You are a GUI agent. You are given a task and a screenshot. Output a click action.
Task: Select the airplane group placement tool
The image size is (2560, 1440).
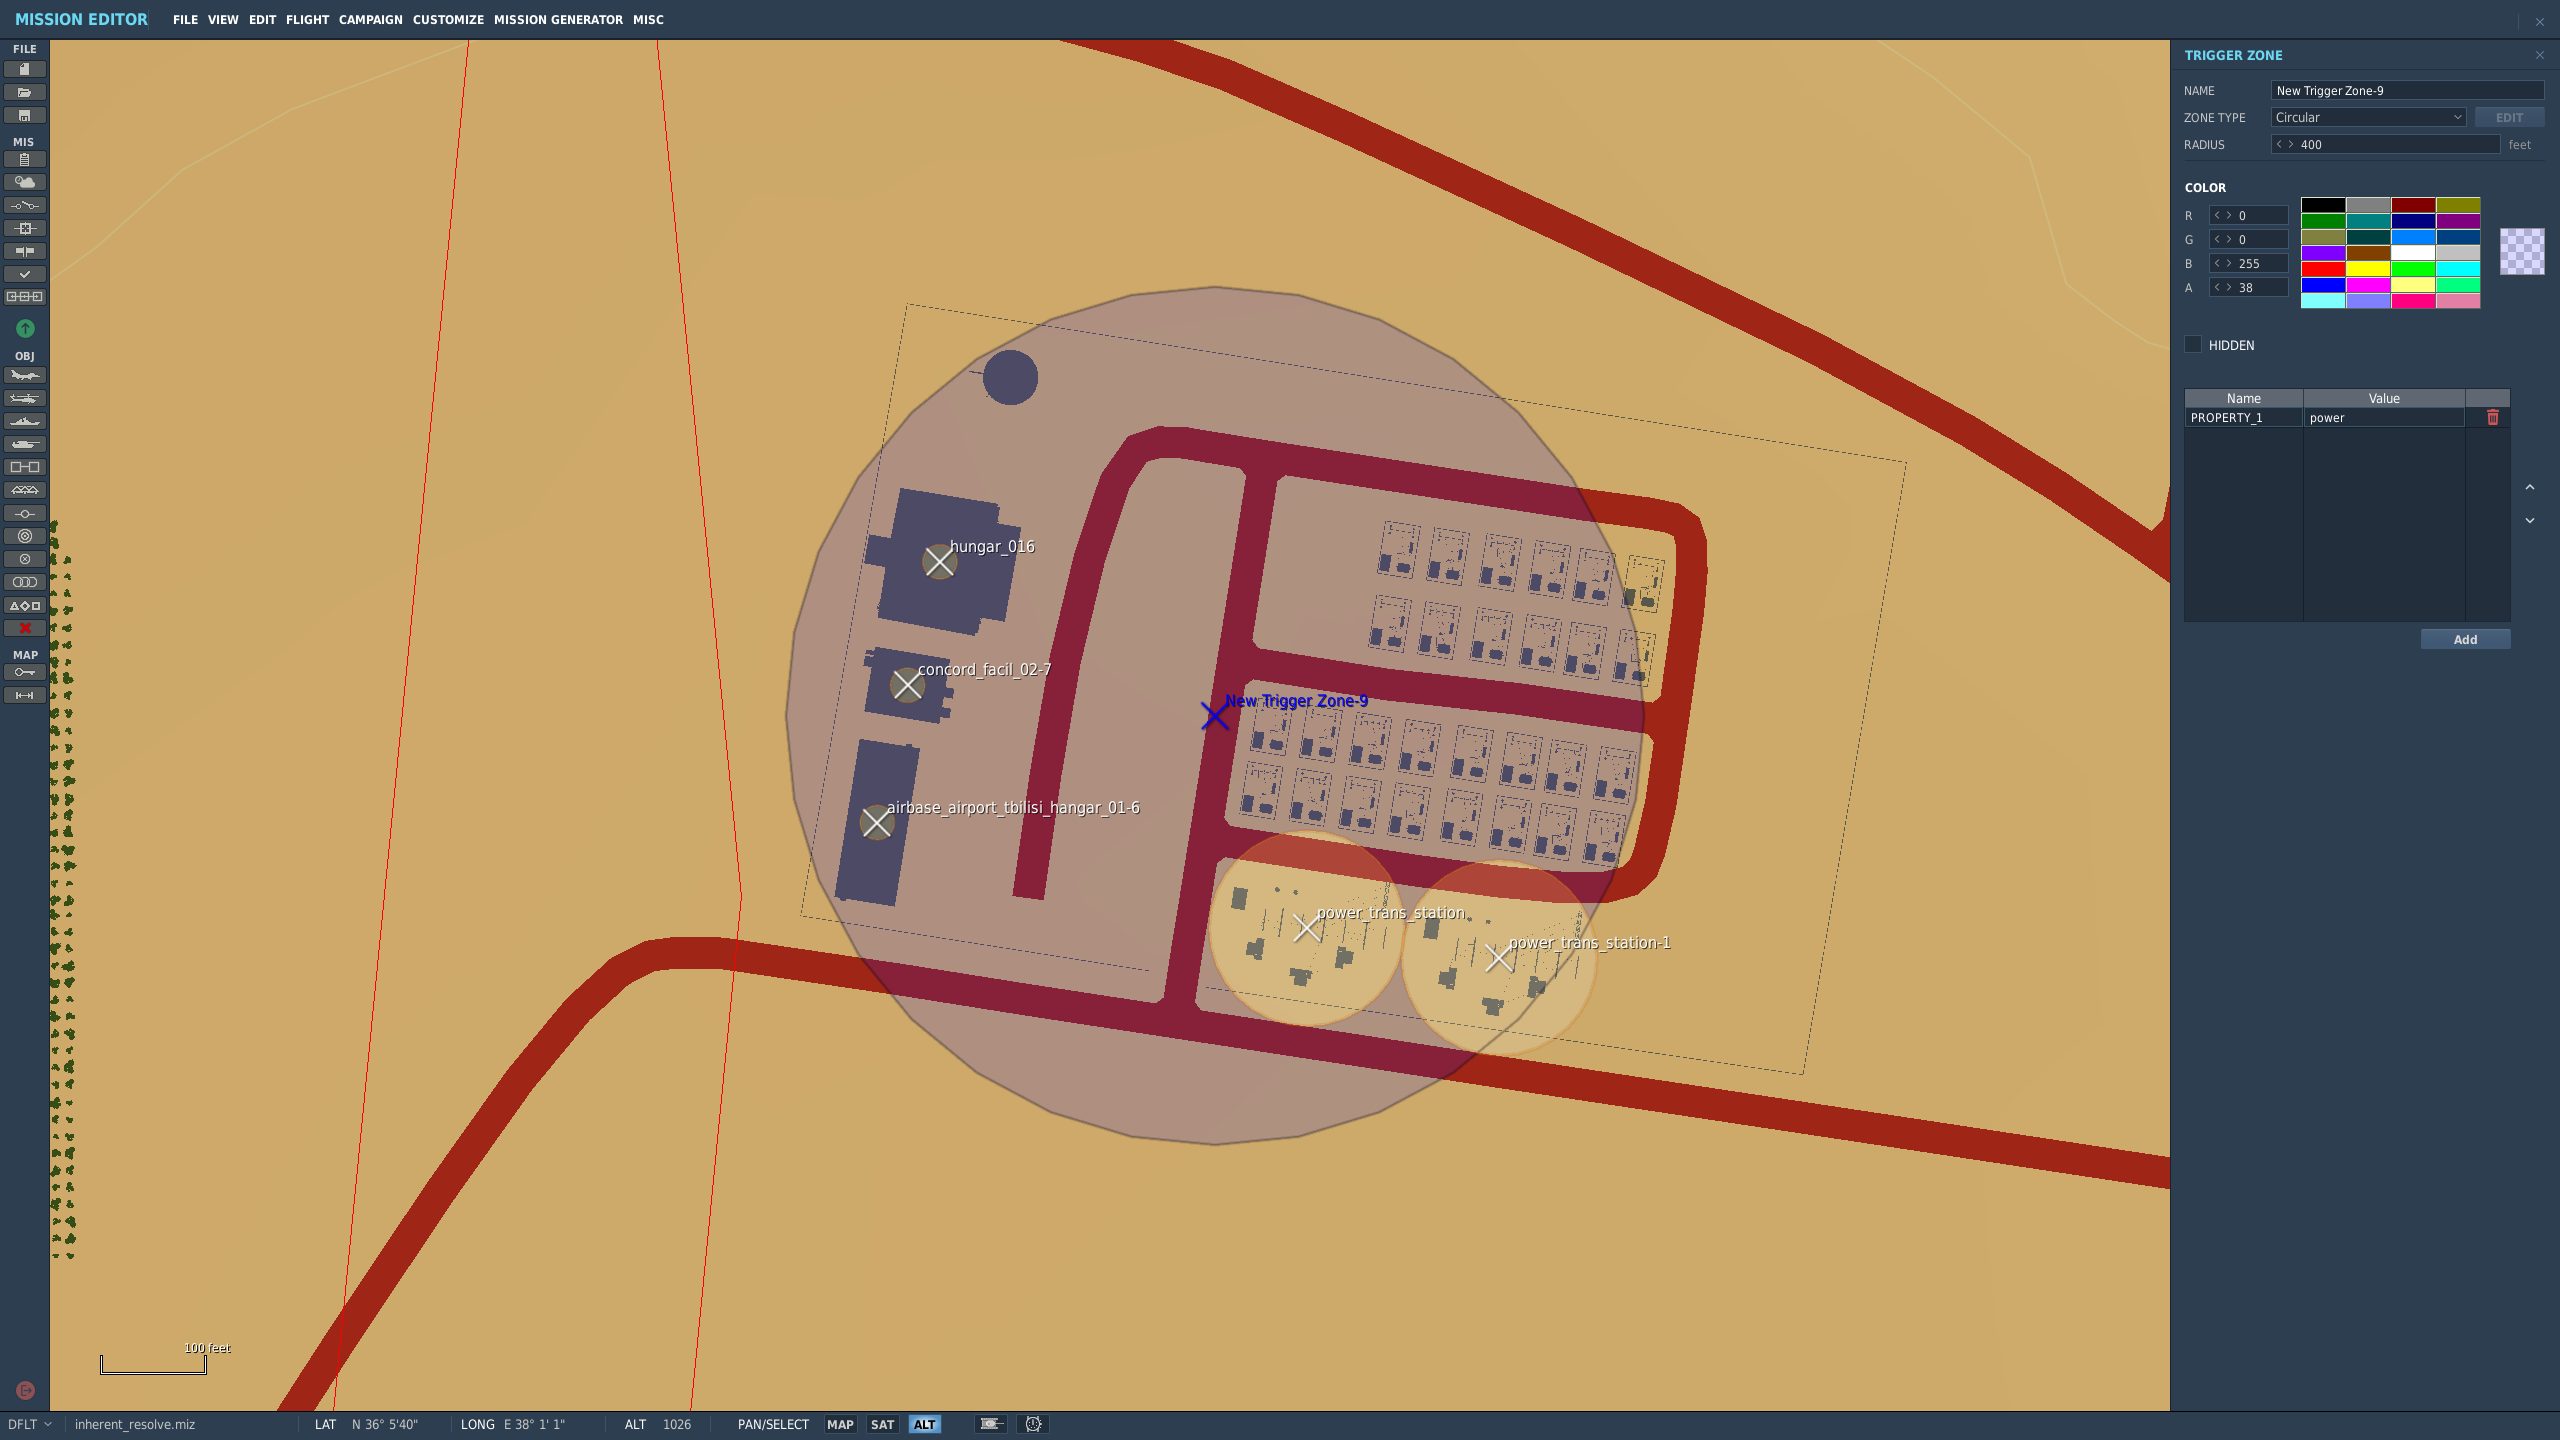[25, 375]
